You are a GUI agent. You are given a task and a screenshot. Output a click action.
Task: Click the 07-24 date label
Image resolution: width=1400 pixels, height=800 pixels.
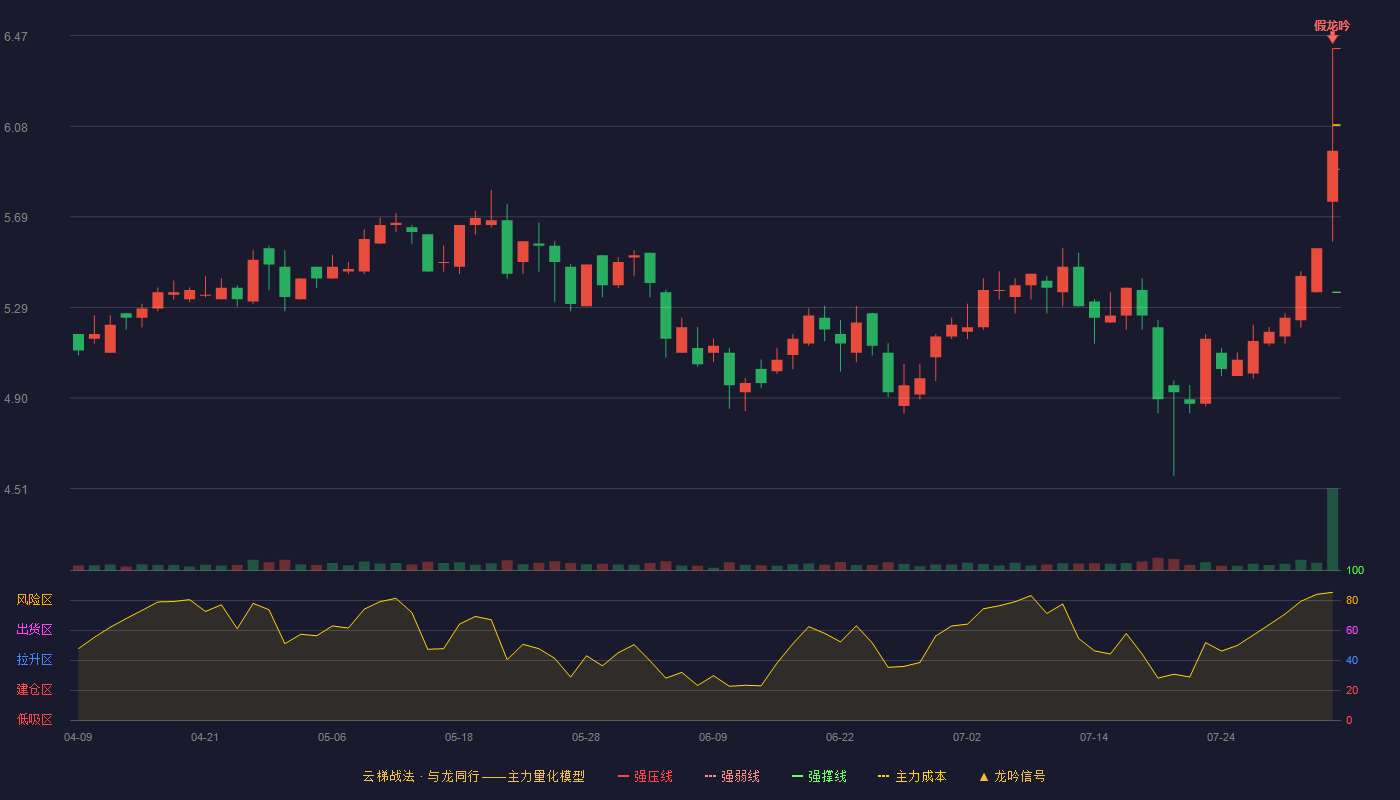coord(1221,737)
